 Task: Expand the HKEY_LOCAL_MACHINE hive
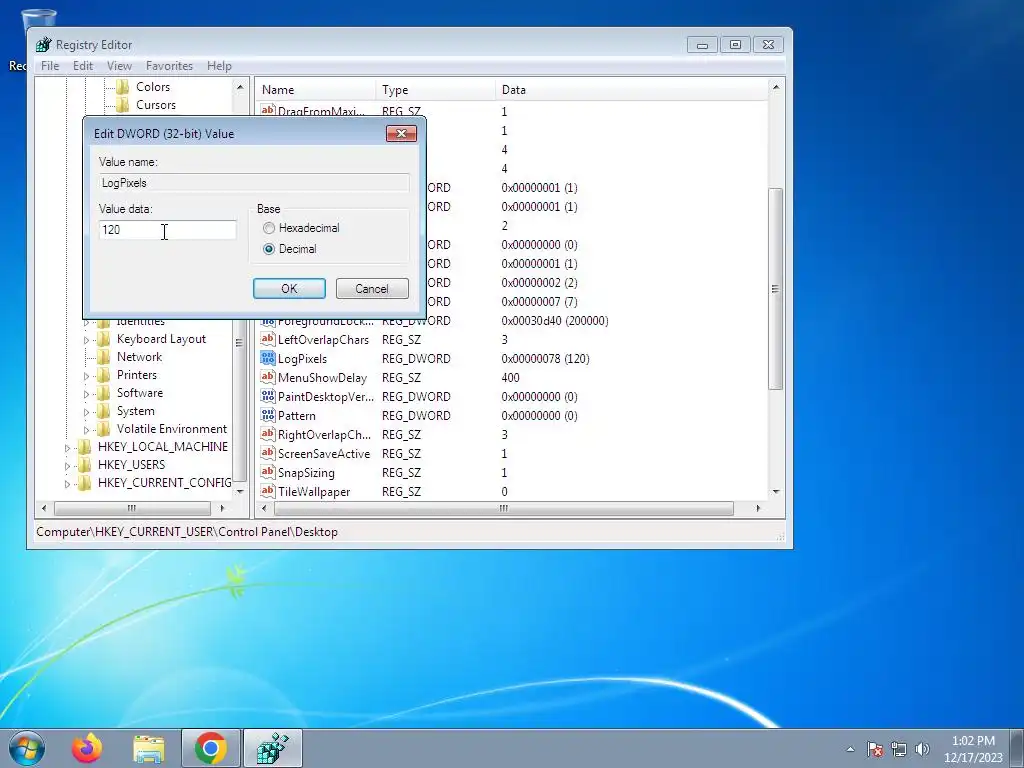tap(67, 448)
